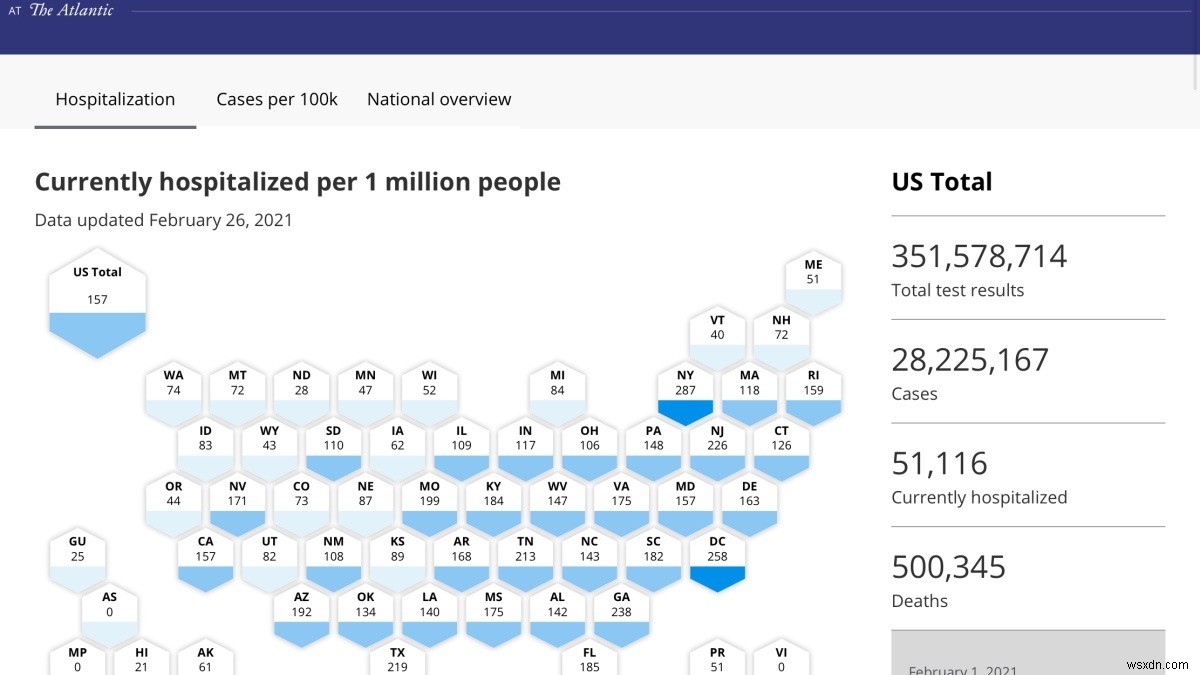Click the CA state hexagon

click(x=205, y=550)
